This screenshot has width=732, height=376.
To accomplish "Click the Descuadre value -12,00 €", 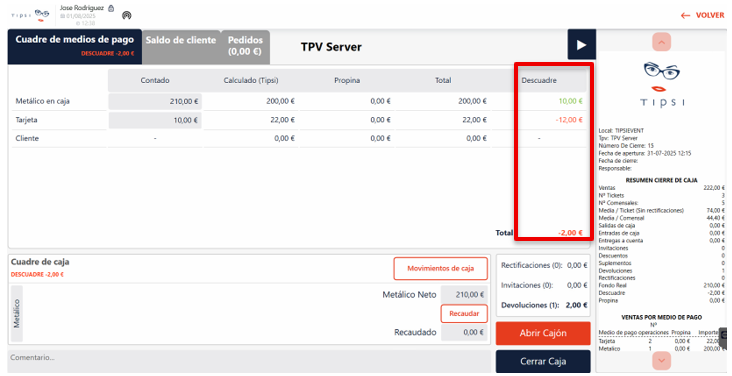I will click(569, 120).
